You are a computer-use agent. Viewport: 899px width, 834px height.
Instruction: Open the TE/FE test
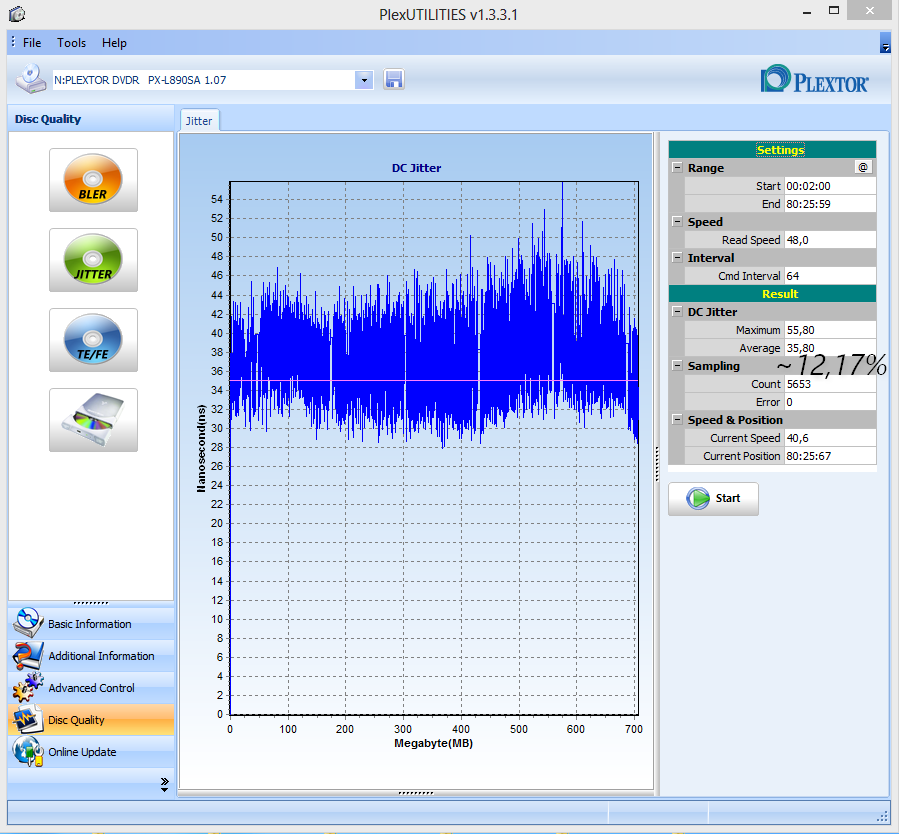[93, 340]
